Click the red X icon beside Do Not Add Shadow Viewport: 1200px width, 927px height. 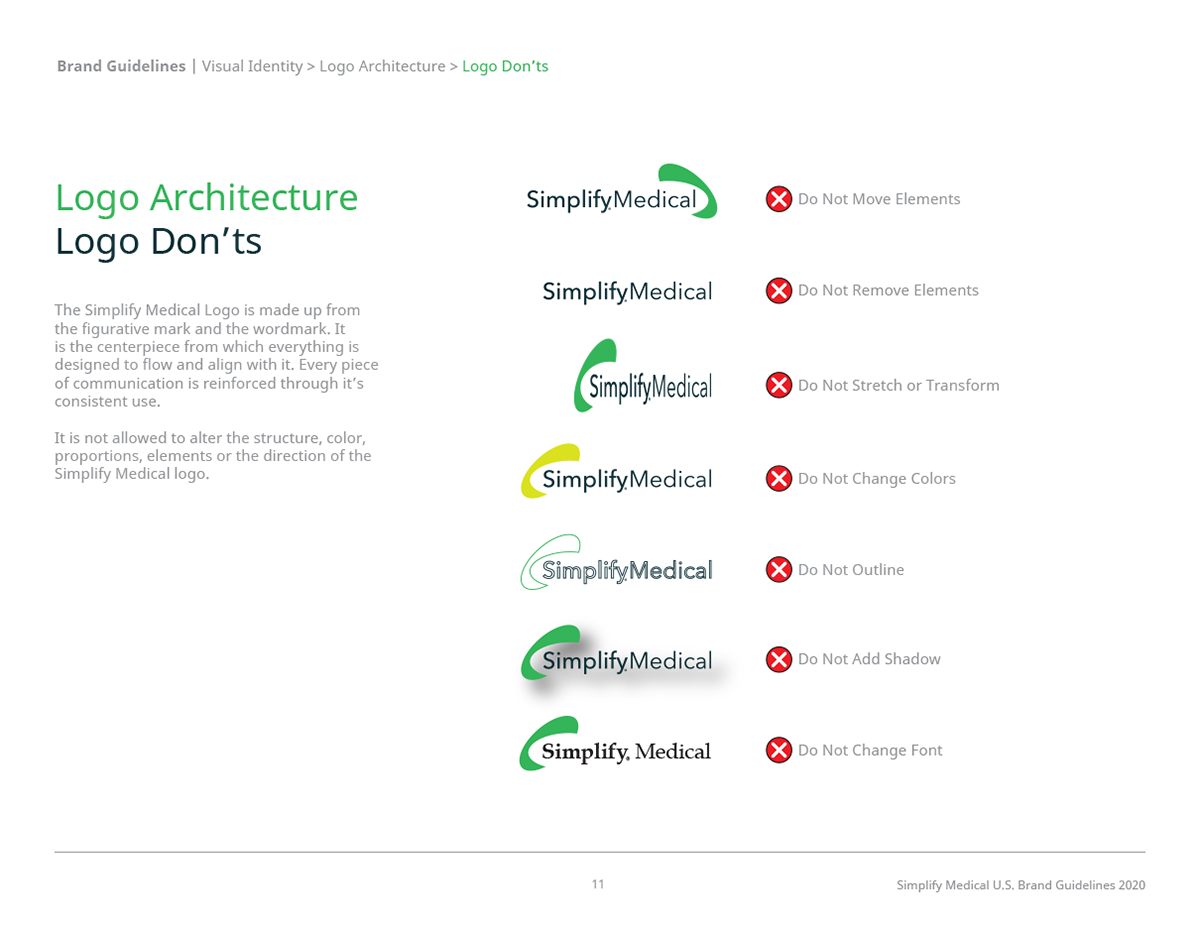coord(779,659)
